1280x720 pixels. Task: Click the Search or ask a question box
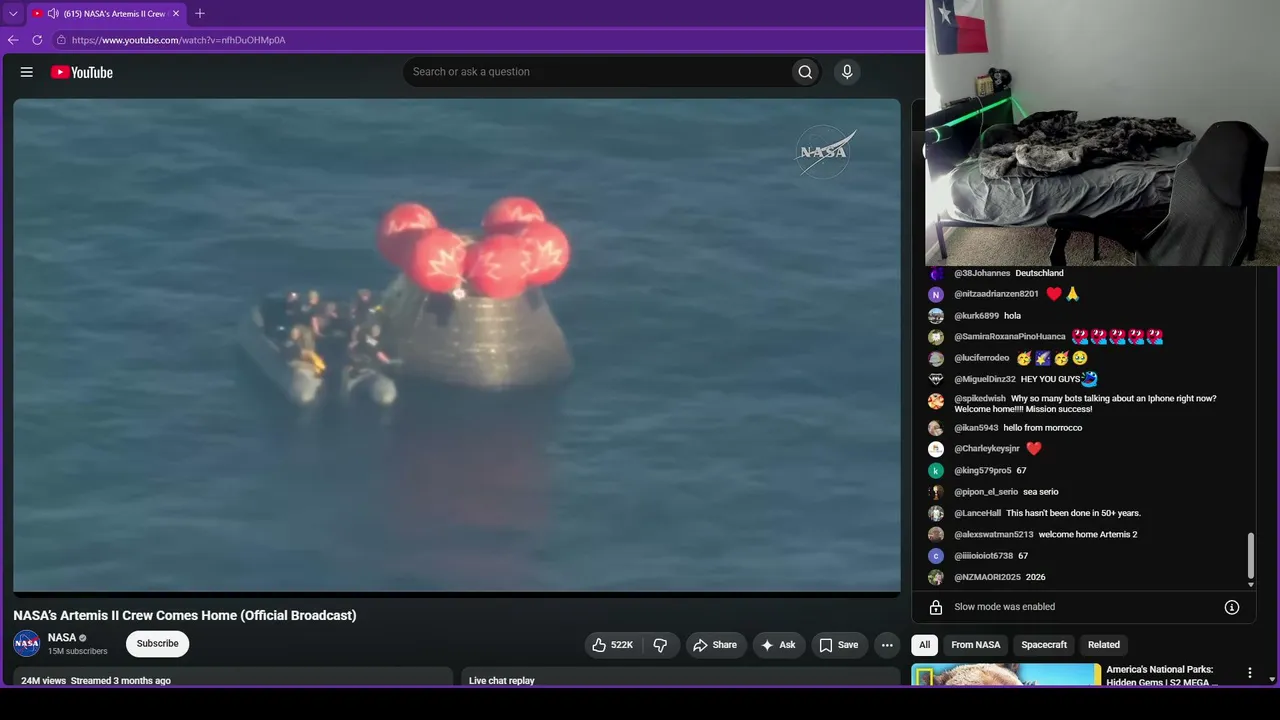coord(596,72)
